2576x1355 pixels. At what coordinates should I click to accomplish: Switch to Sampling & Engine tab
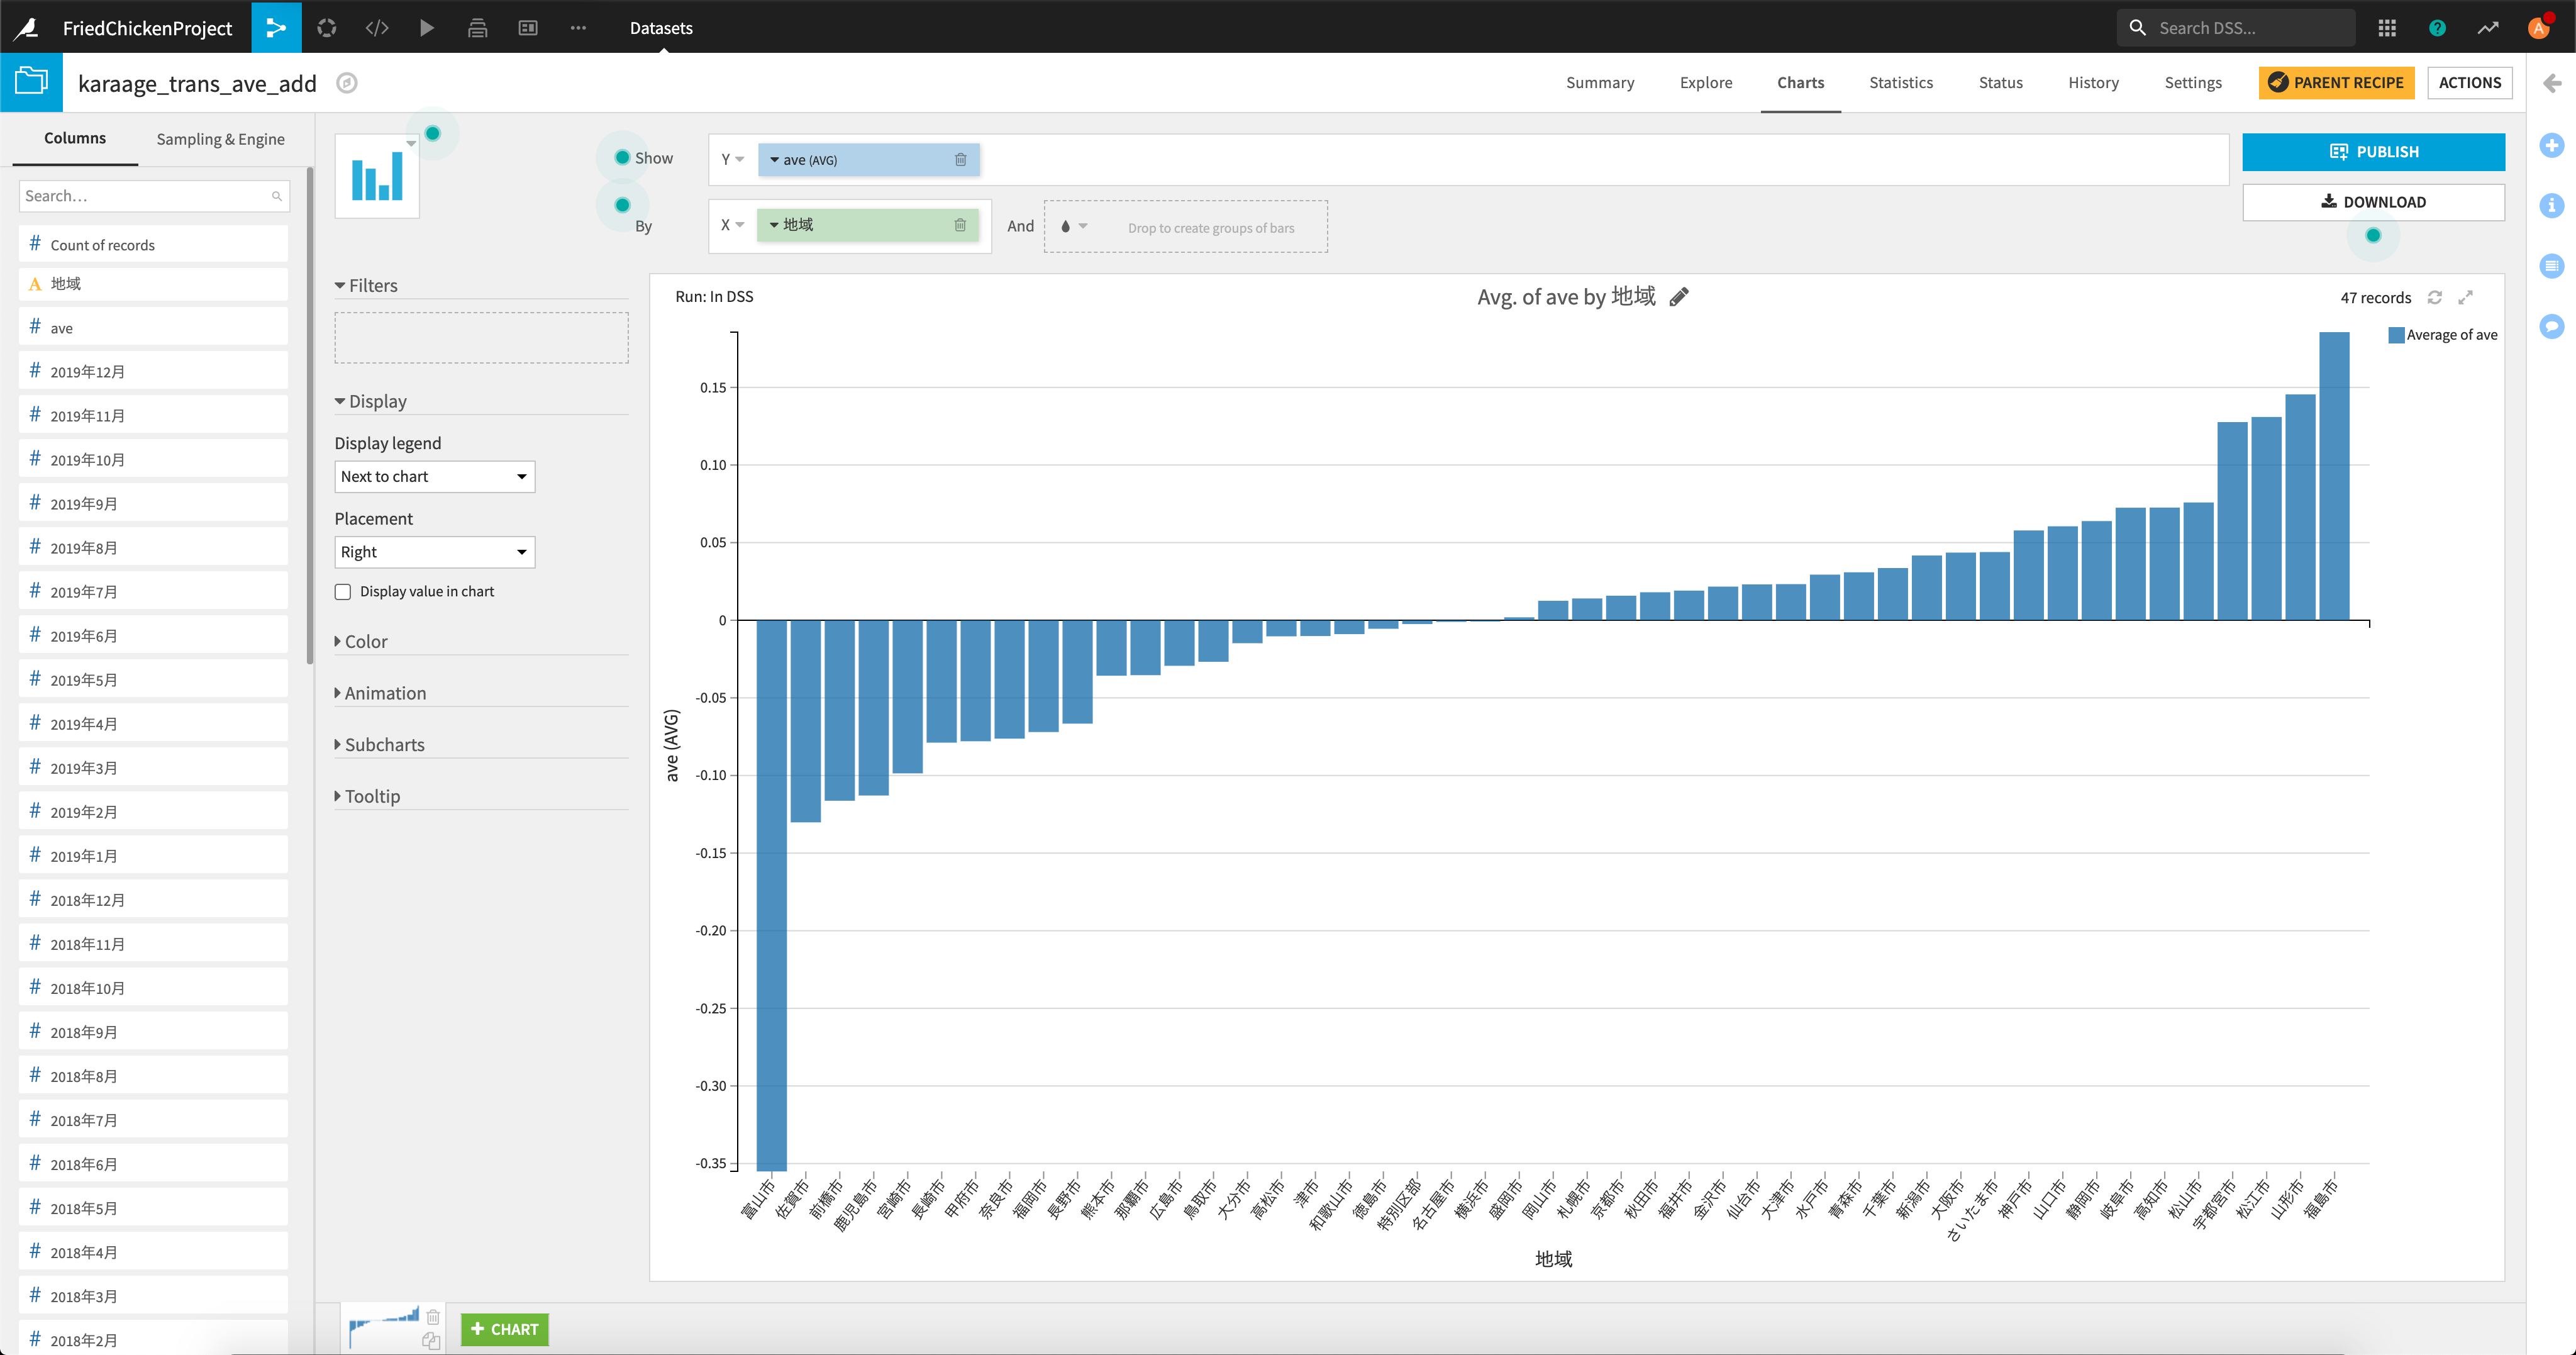click(220, 139)
